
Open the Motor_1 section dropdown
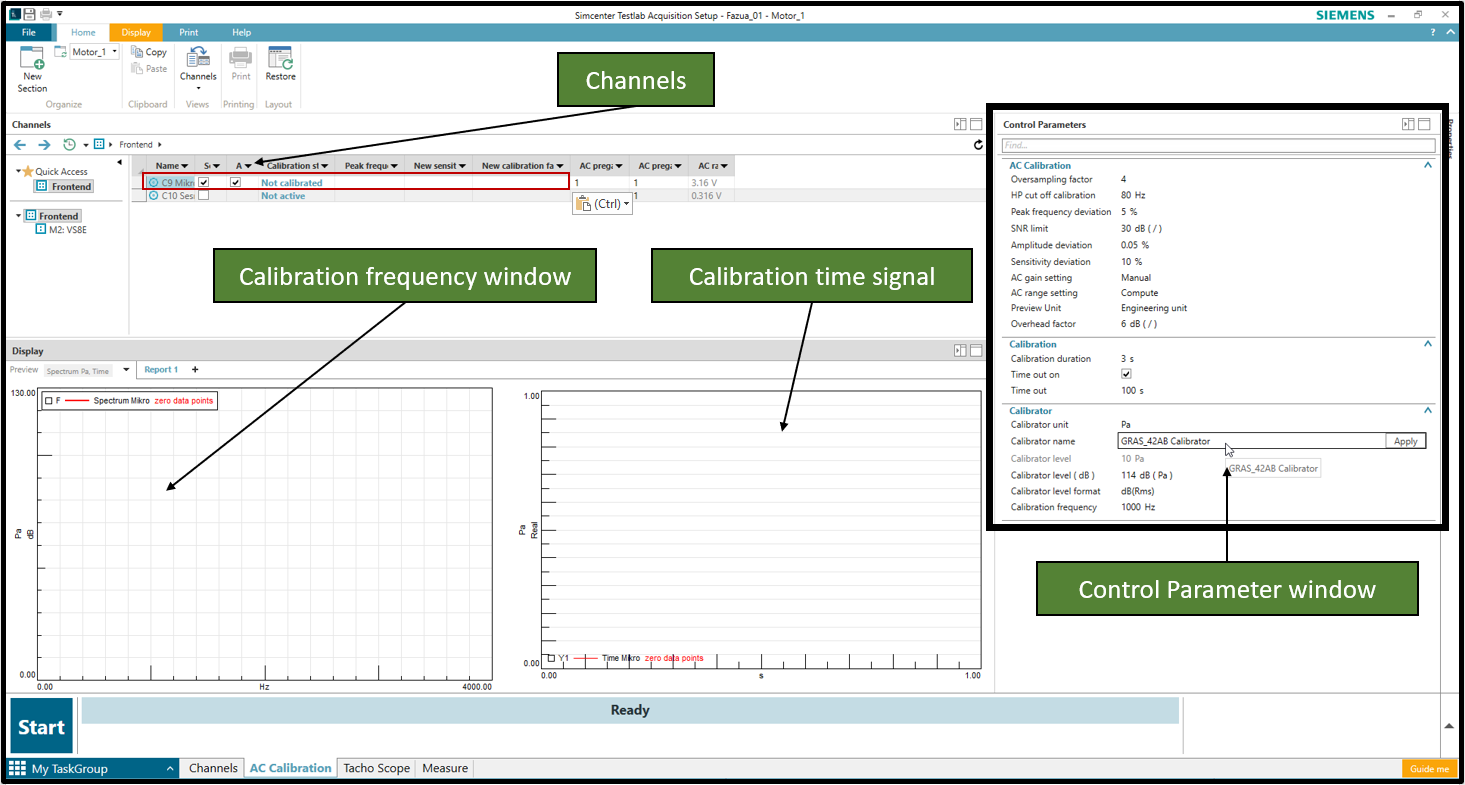[x=114, y=51]
